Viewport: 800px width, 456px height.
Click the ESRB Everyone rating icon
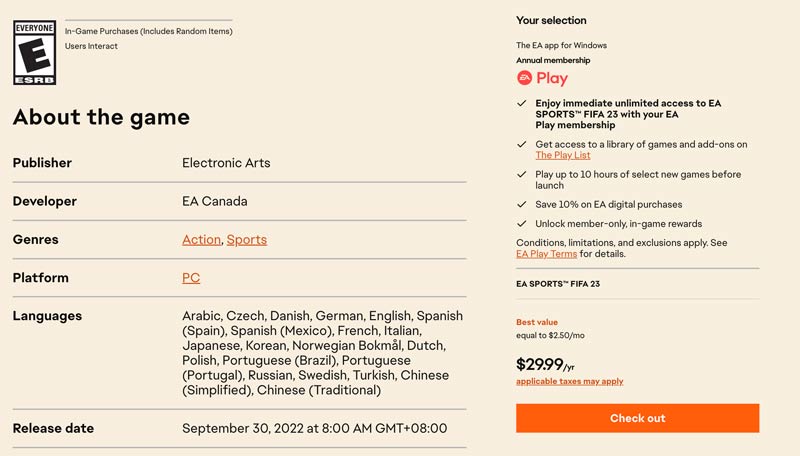tap(34, 52)
